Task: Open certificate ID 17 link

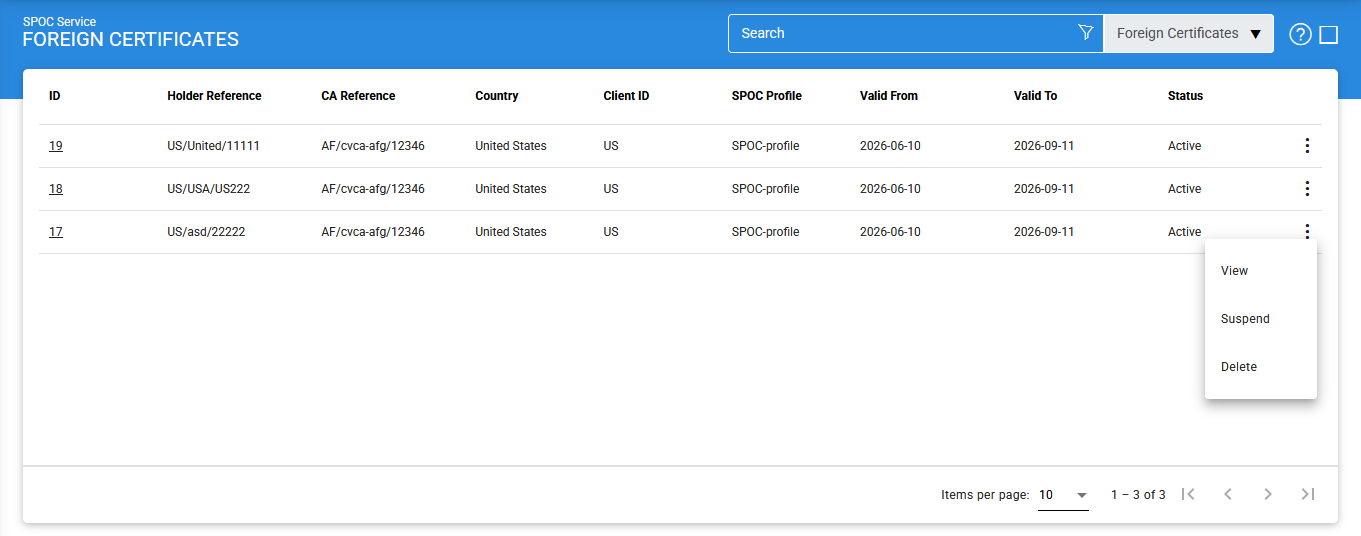Action: [56, 232]
